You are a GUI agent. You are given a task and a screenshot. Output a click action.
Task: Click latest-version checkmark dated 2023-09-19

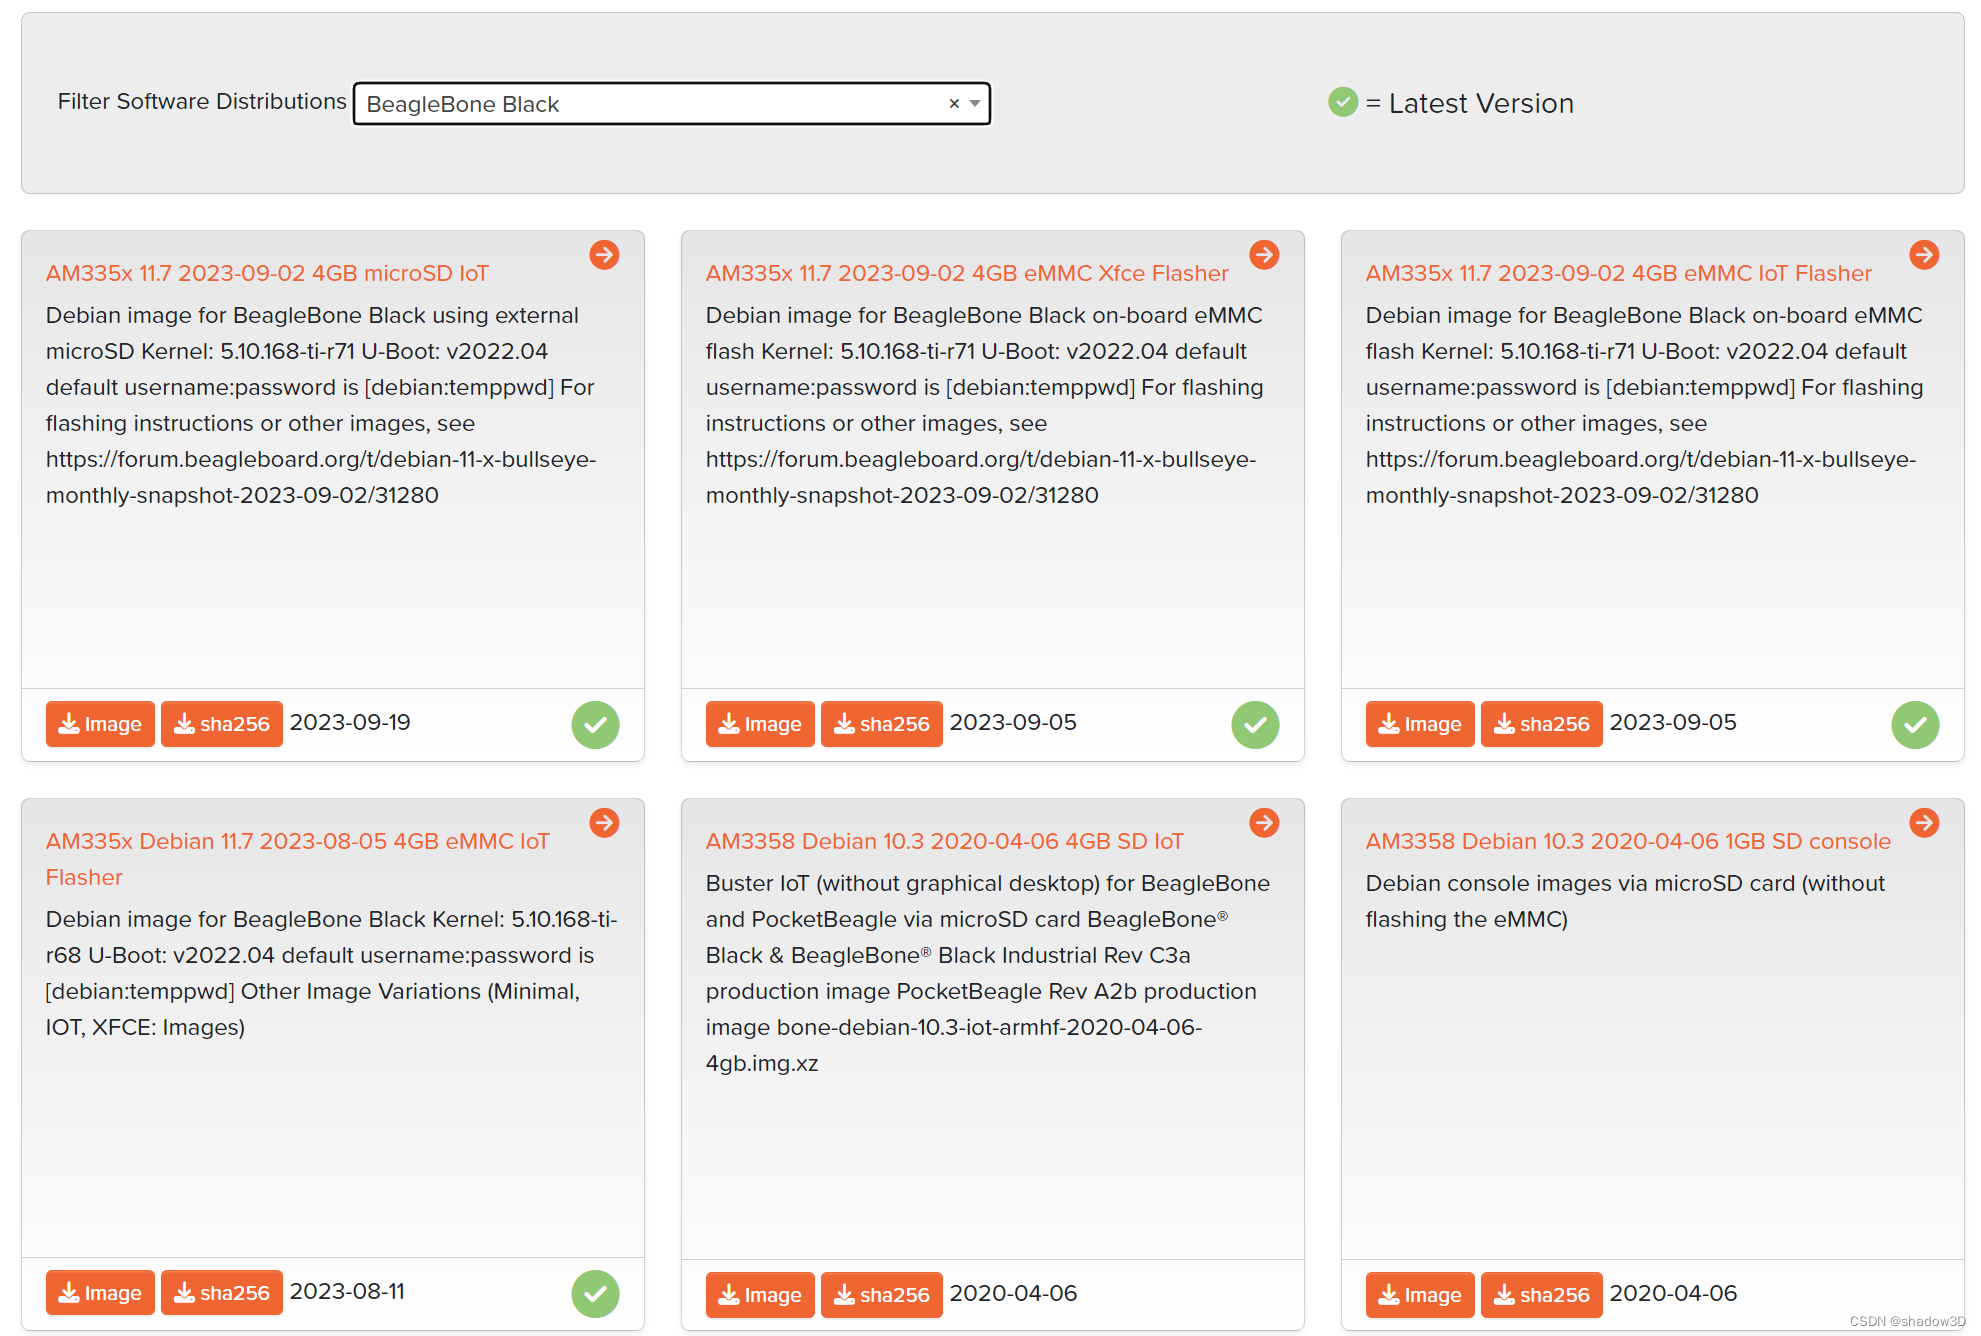(595, 725)
